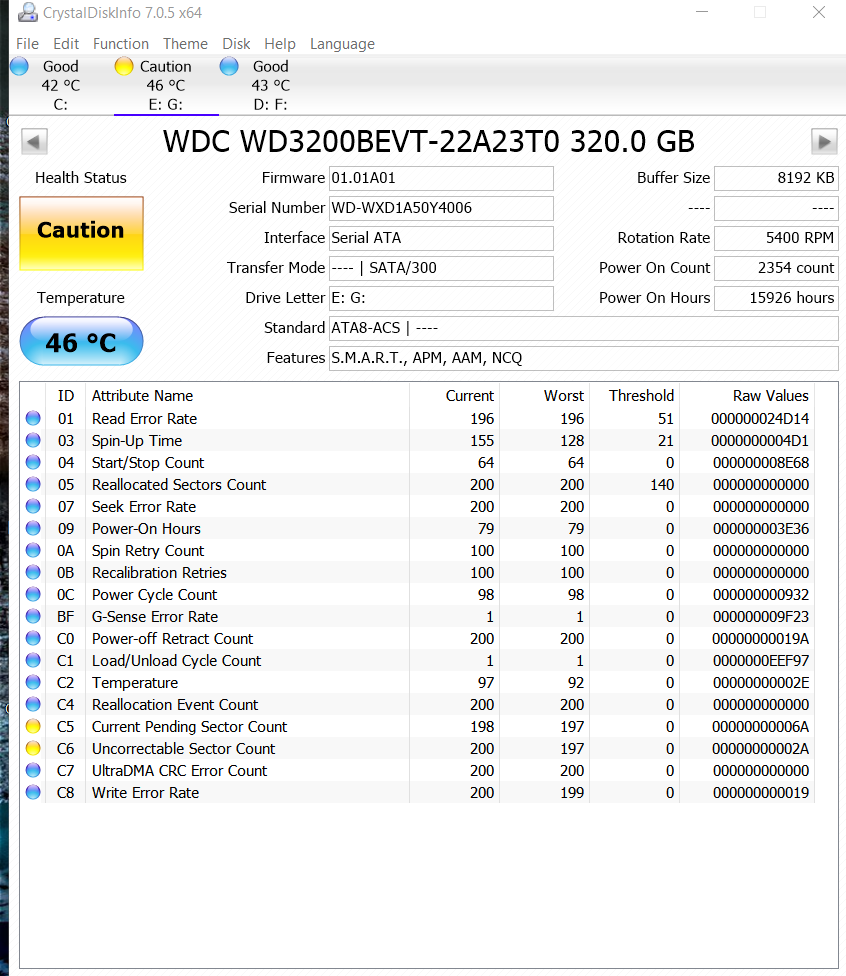
Task: Click raw value 000000000019 in Write Error Rate
Action: coord(761,792)
